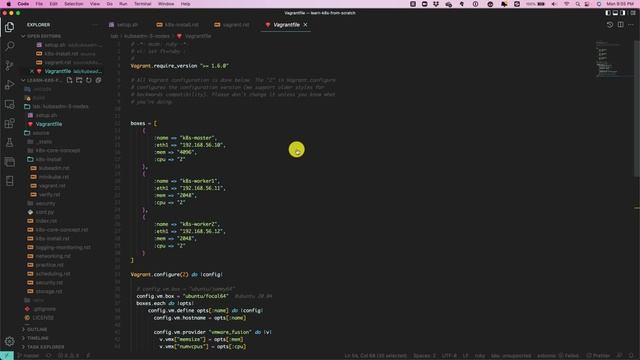
Task: Open the Explorer view in activity bar
Action: pos(9,27)
